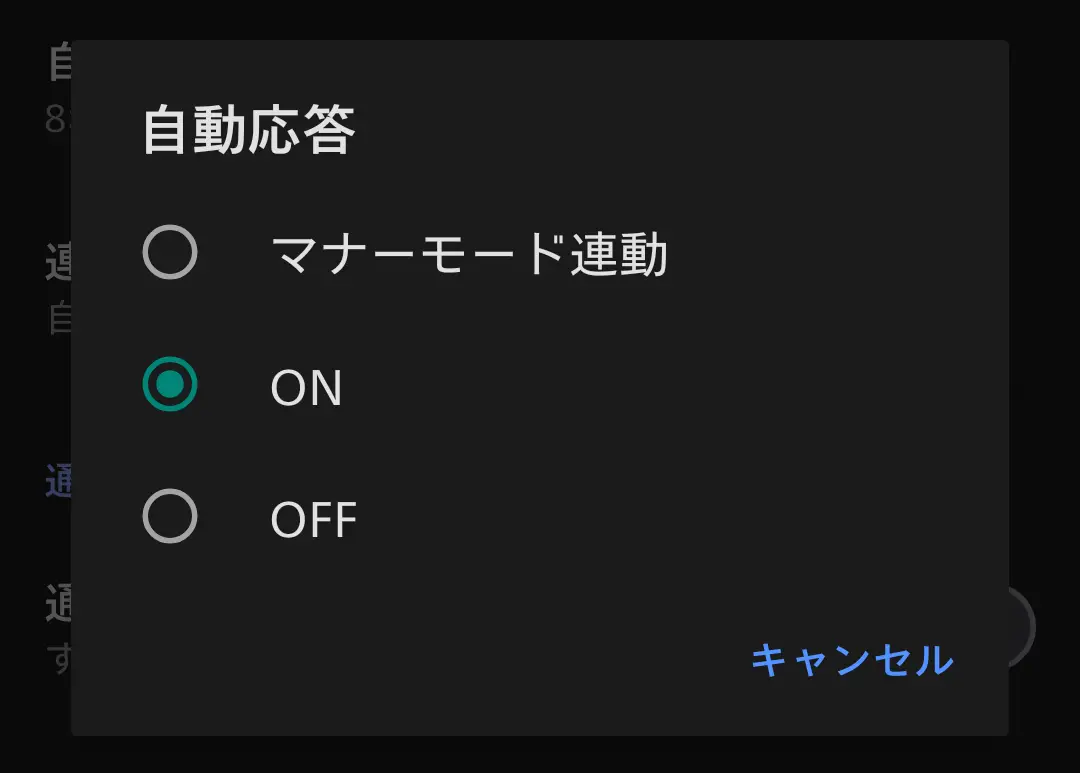Screen dimensions: 1080x773
Task: Click キャンセル to close the dialog
Action: point(852,658)
